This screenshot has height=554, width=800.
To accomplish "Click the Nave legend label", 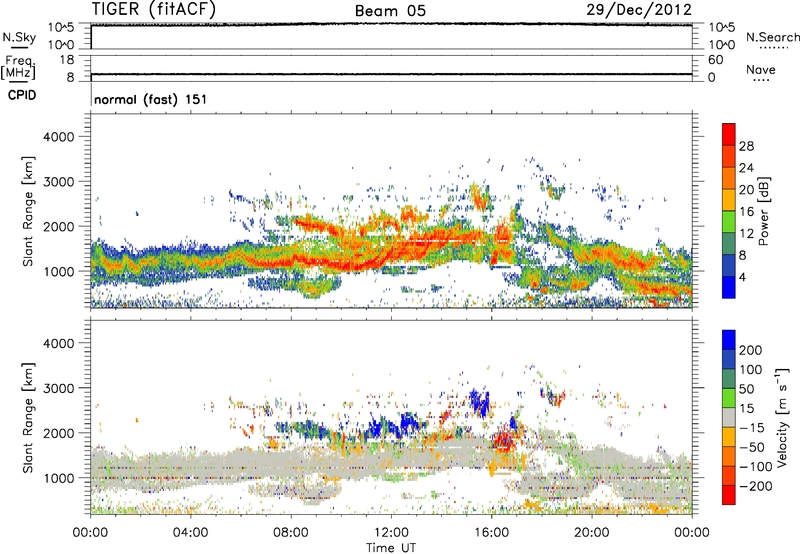I will [761, 70].
